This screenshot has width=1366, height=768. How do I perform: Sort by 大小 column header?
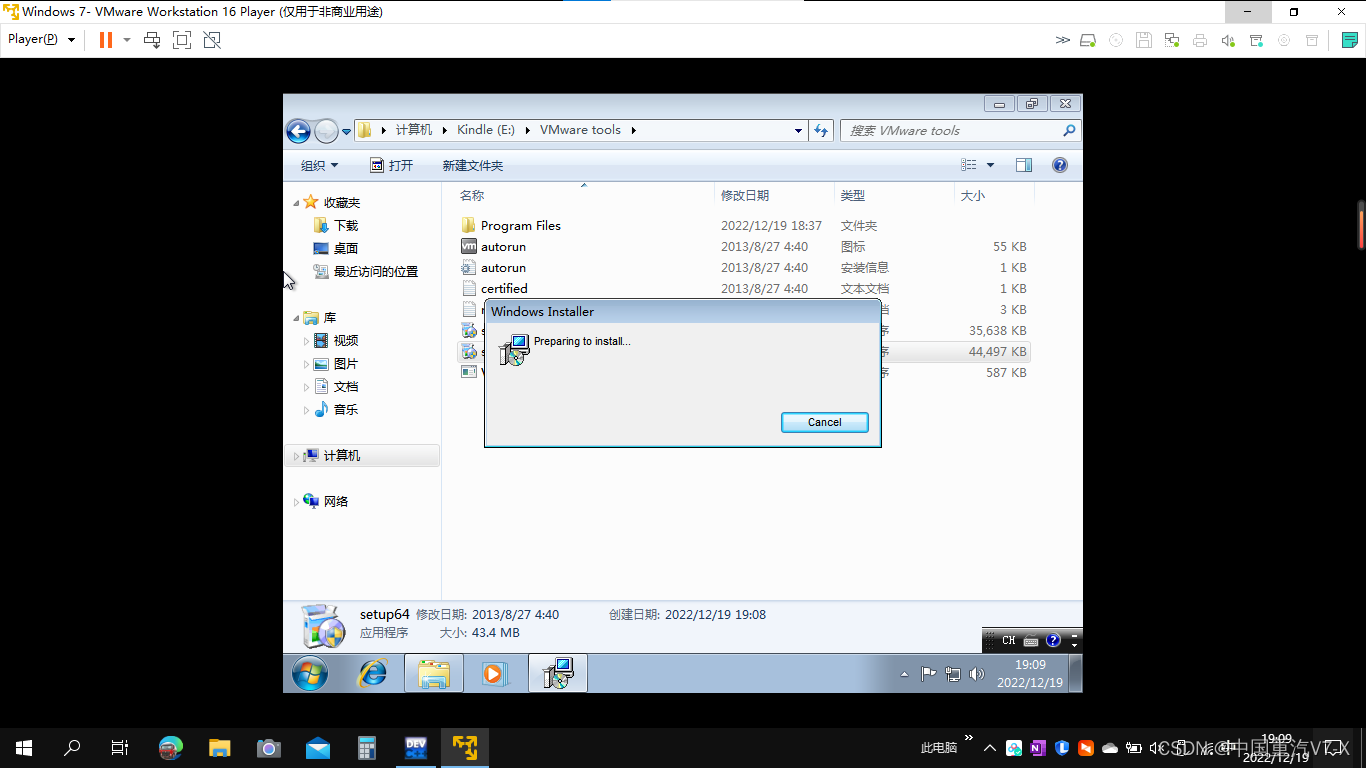pos(994,195)
